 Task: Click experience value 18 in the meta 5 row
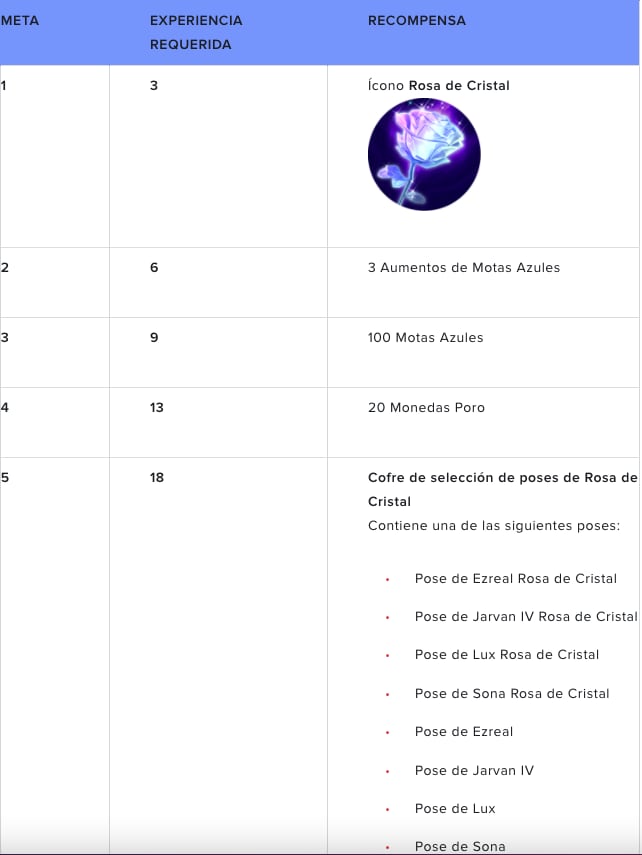(157, 478)
